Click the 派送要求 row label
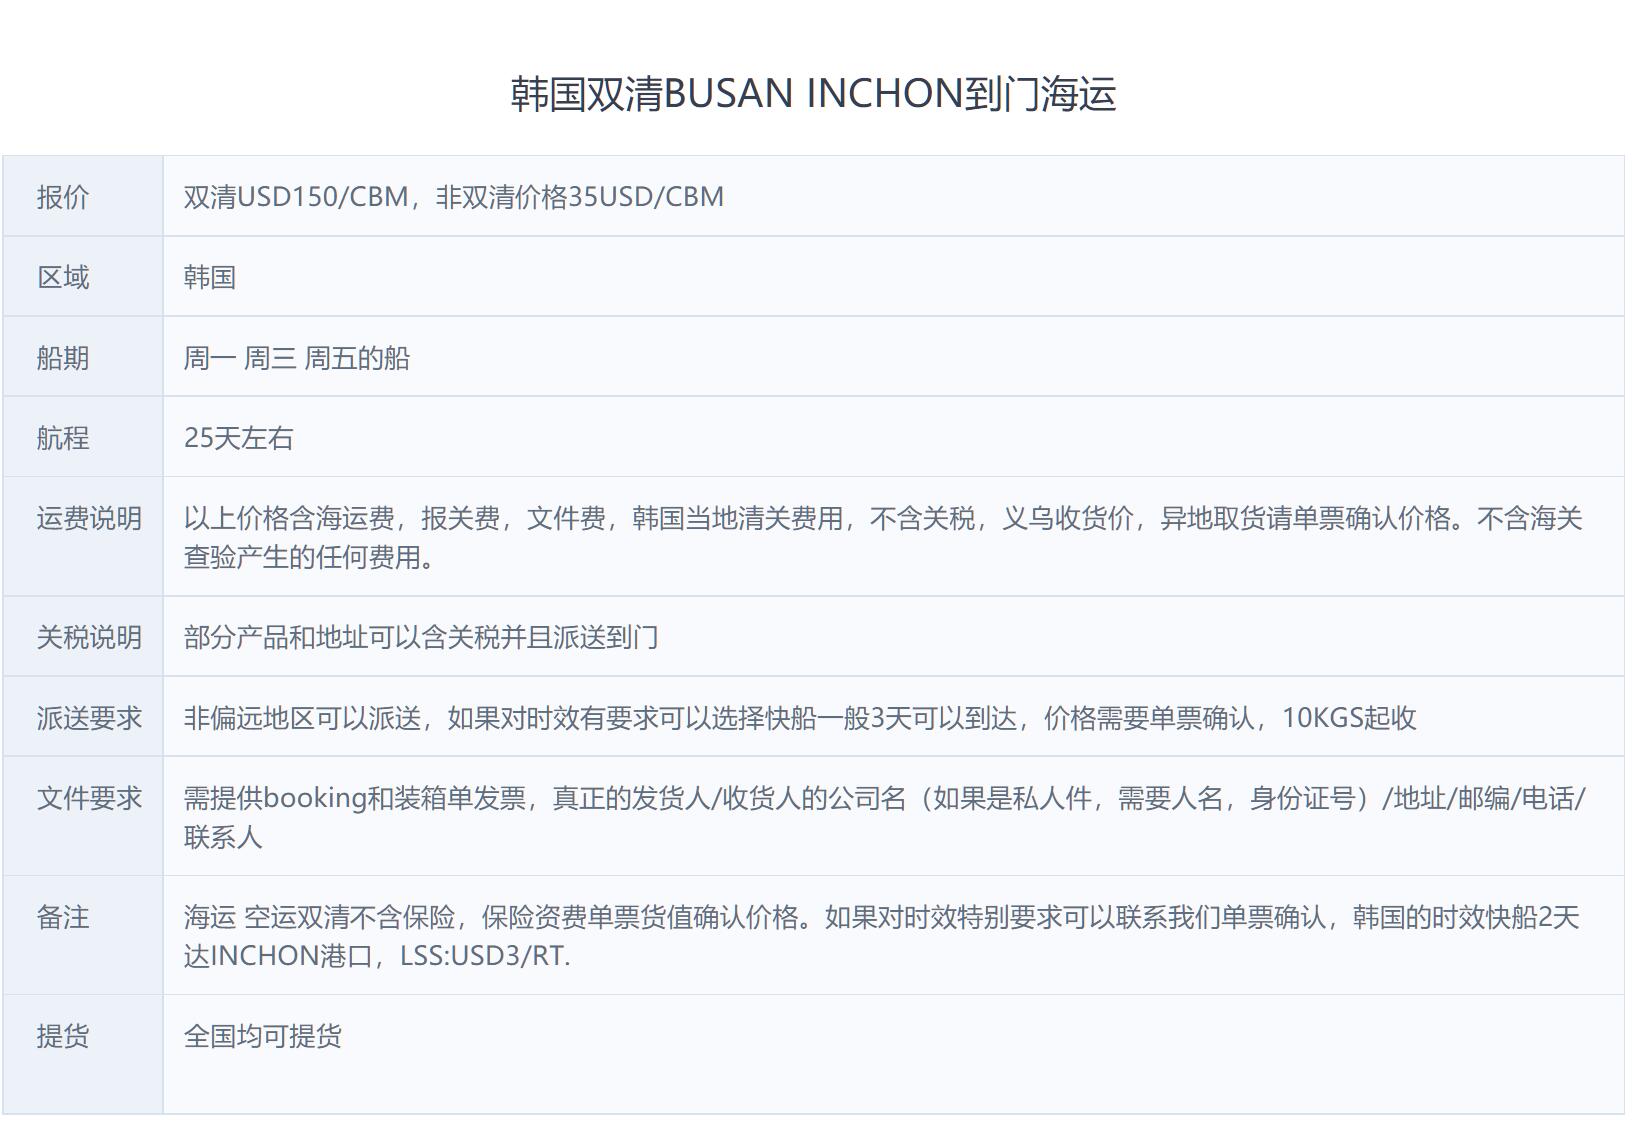This screenshot has height=1133, width=1644. 89,718
